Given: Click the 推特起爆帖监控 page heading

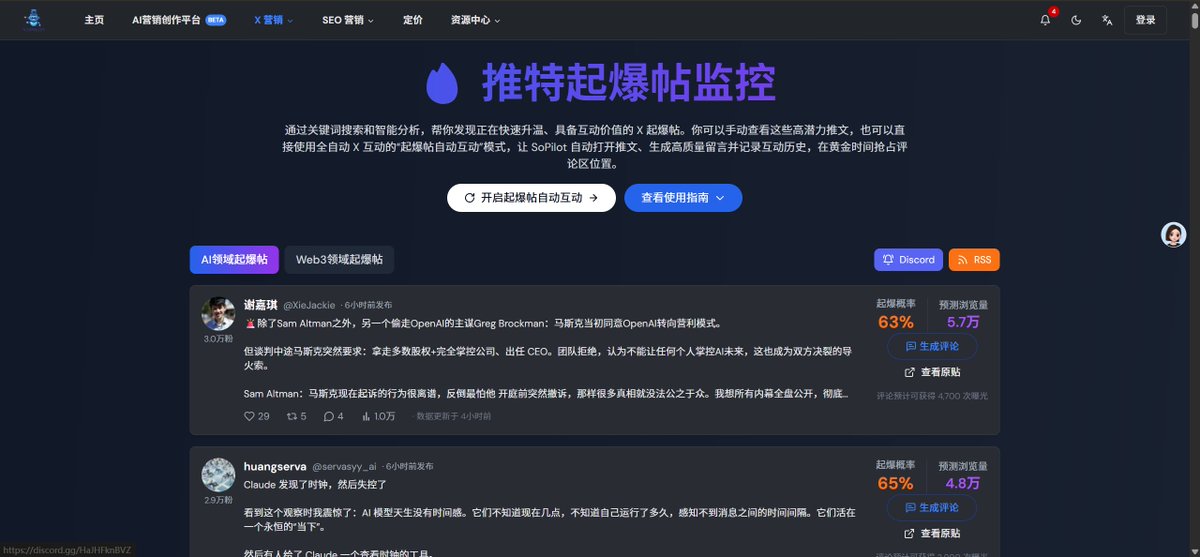Looking at the screenshot, I should click(628, 83).
